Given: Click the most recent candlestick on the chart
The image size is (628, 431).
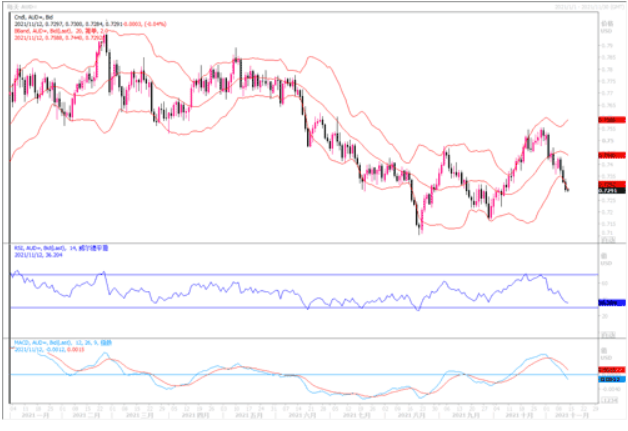Looking at the screenshot, I should click(x=568, y=187).
